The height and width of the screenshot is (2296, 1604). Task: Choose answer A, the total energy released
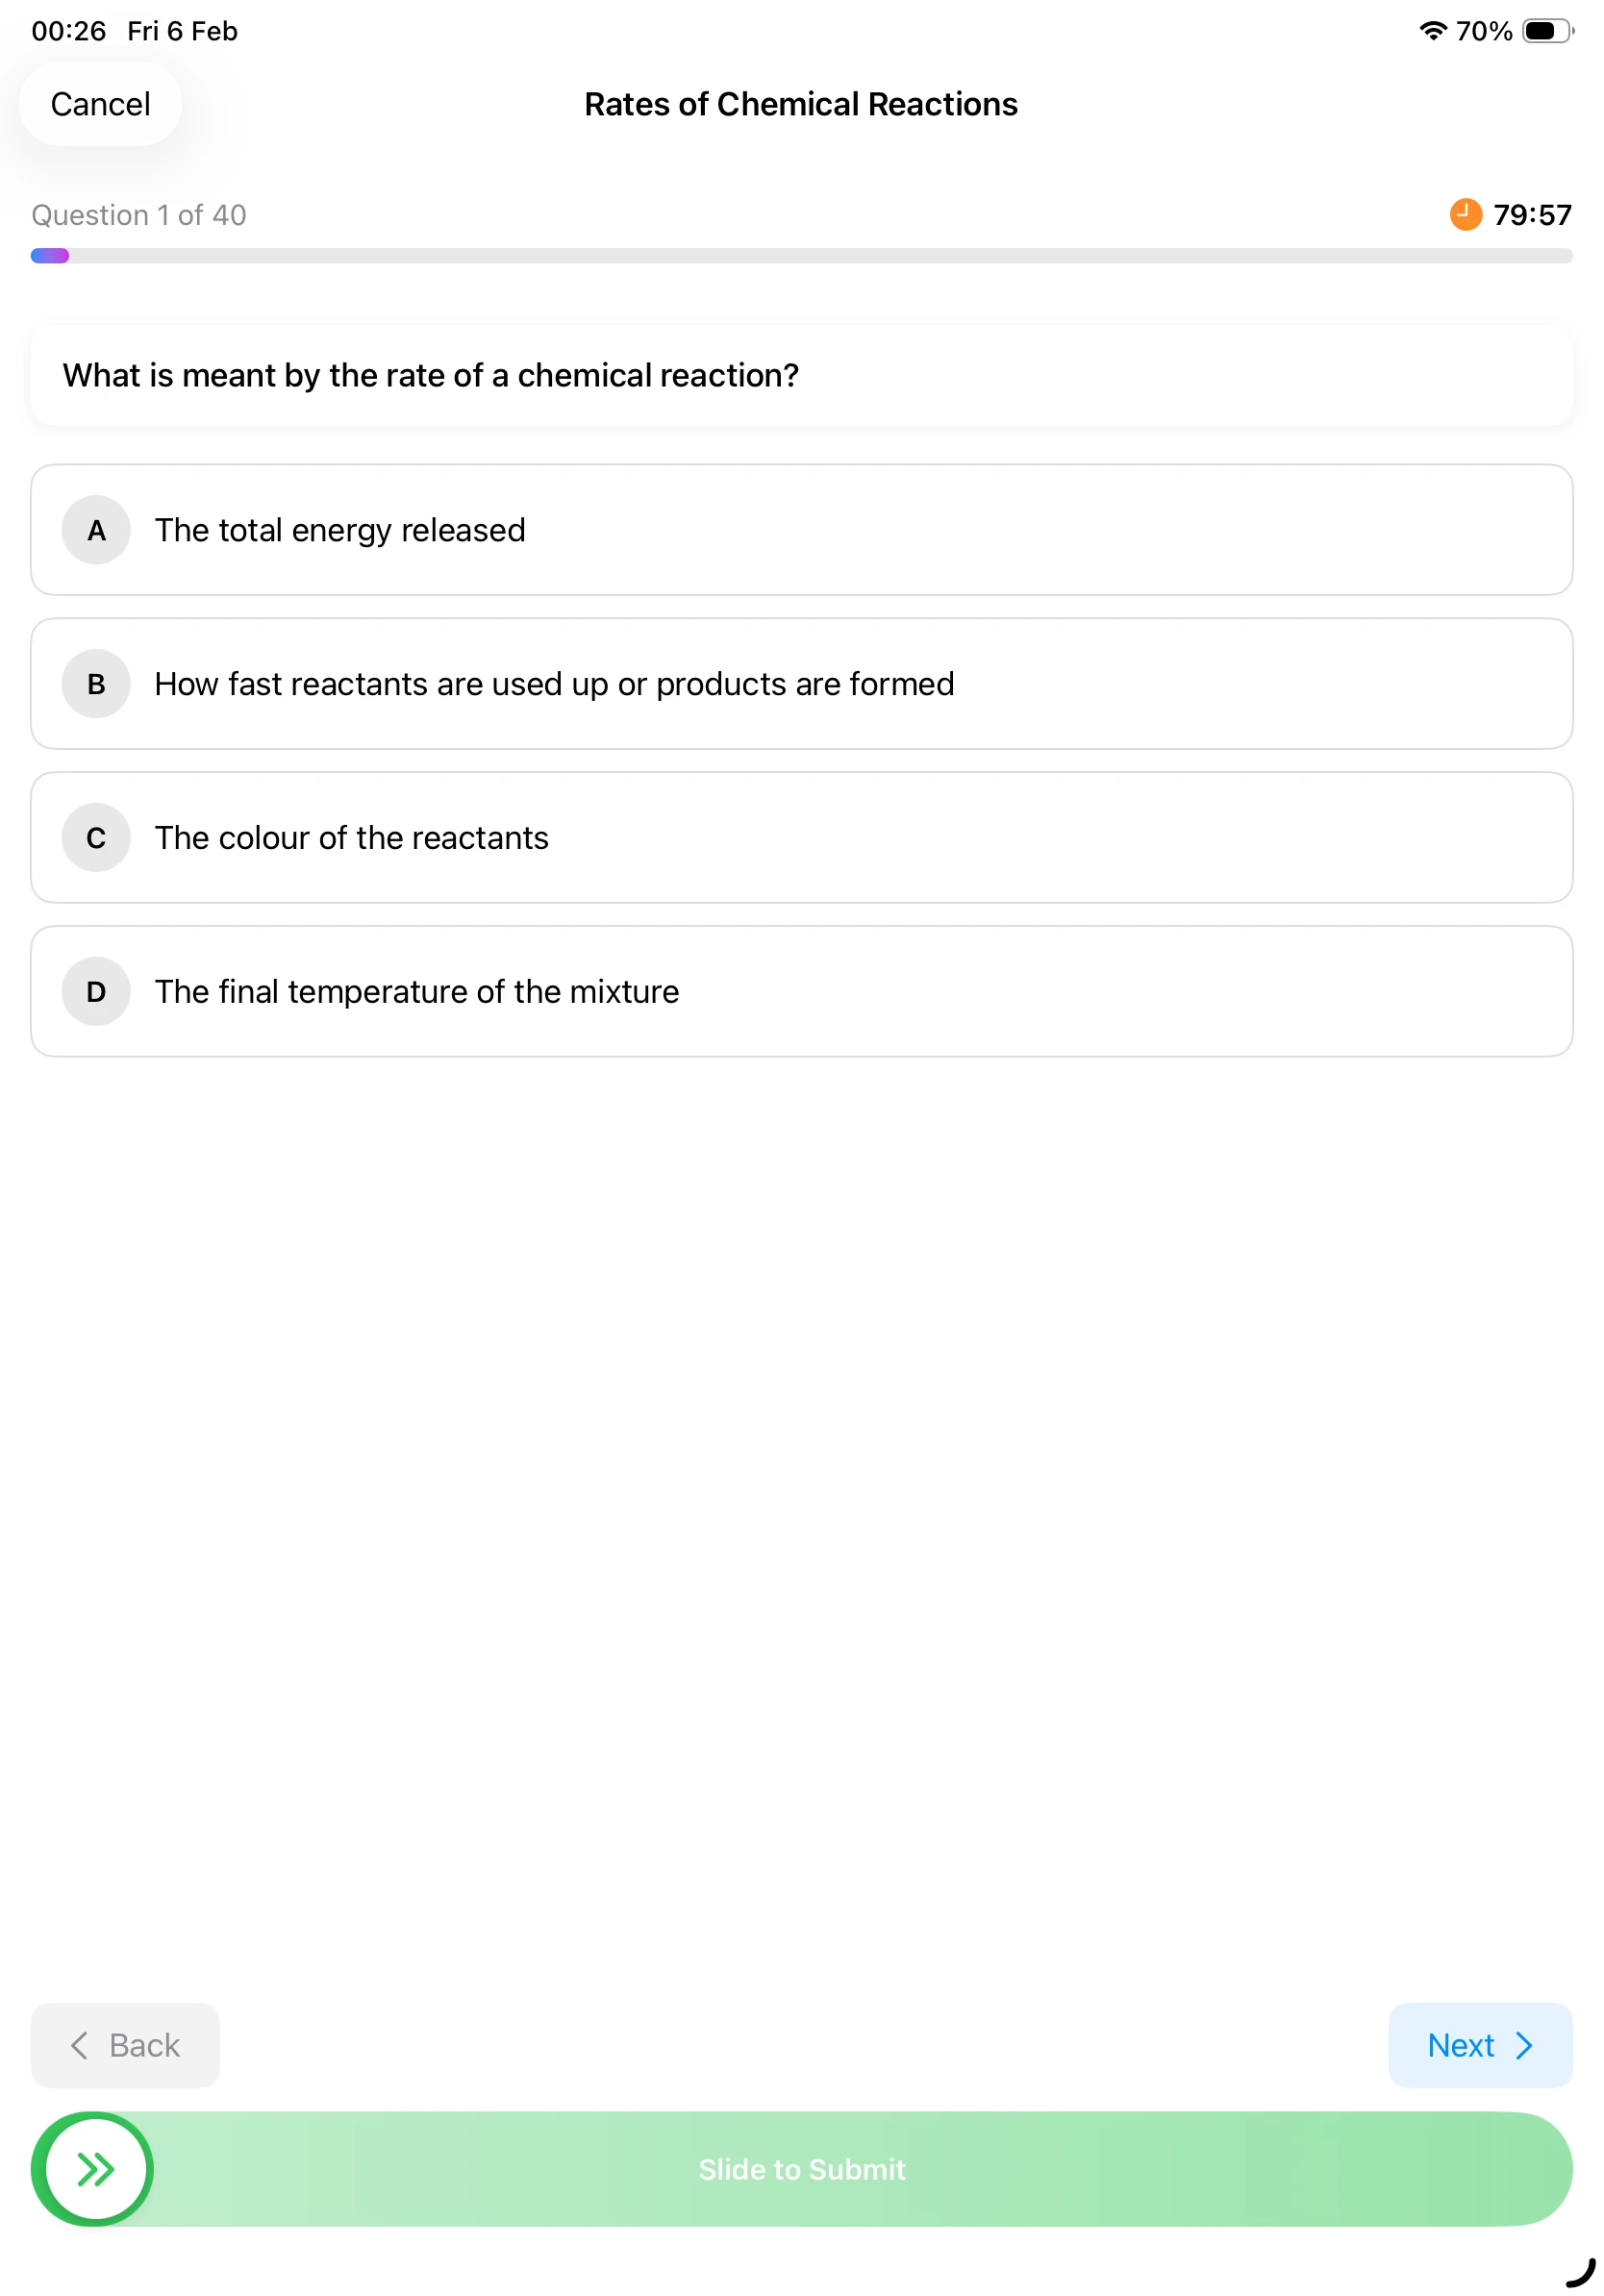click(800, 530)
